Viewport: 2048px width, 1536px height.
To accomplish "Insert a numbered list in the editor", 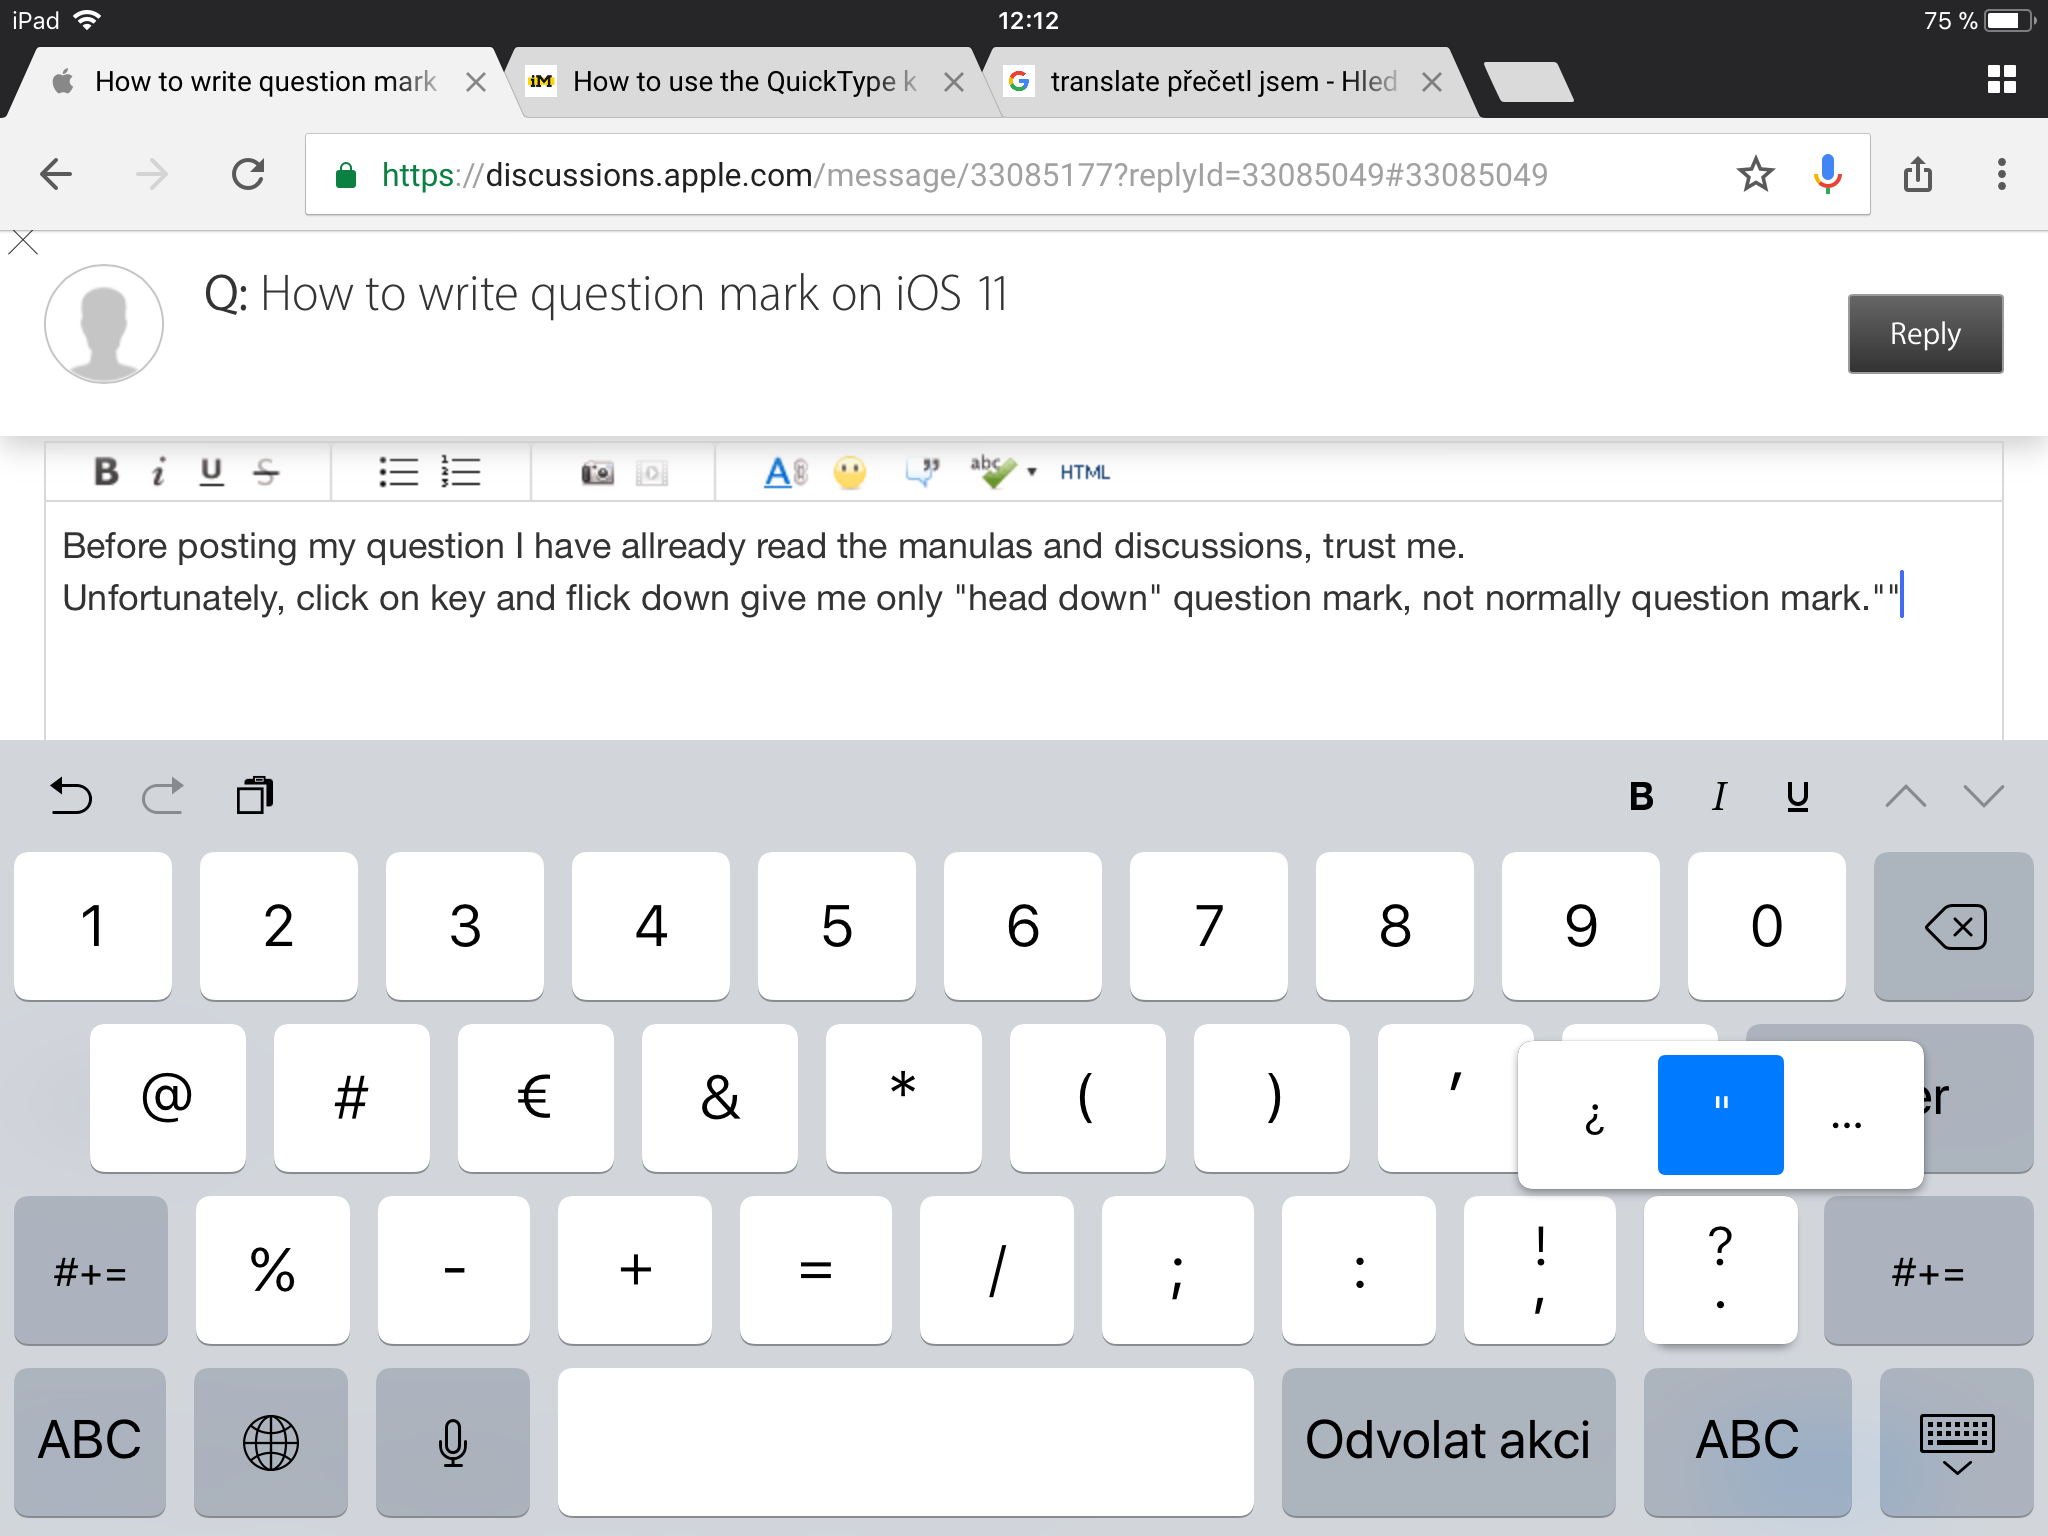I will click(x=461, y=472).
